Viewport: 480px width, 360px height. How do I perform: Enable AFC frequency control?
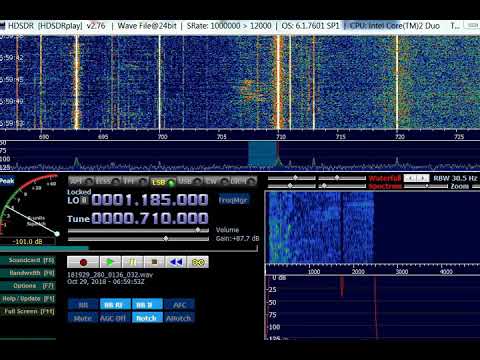pyautogui.click(x=179, y=305)
